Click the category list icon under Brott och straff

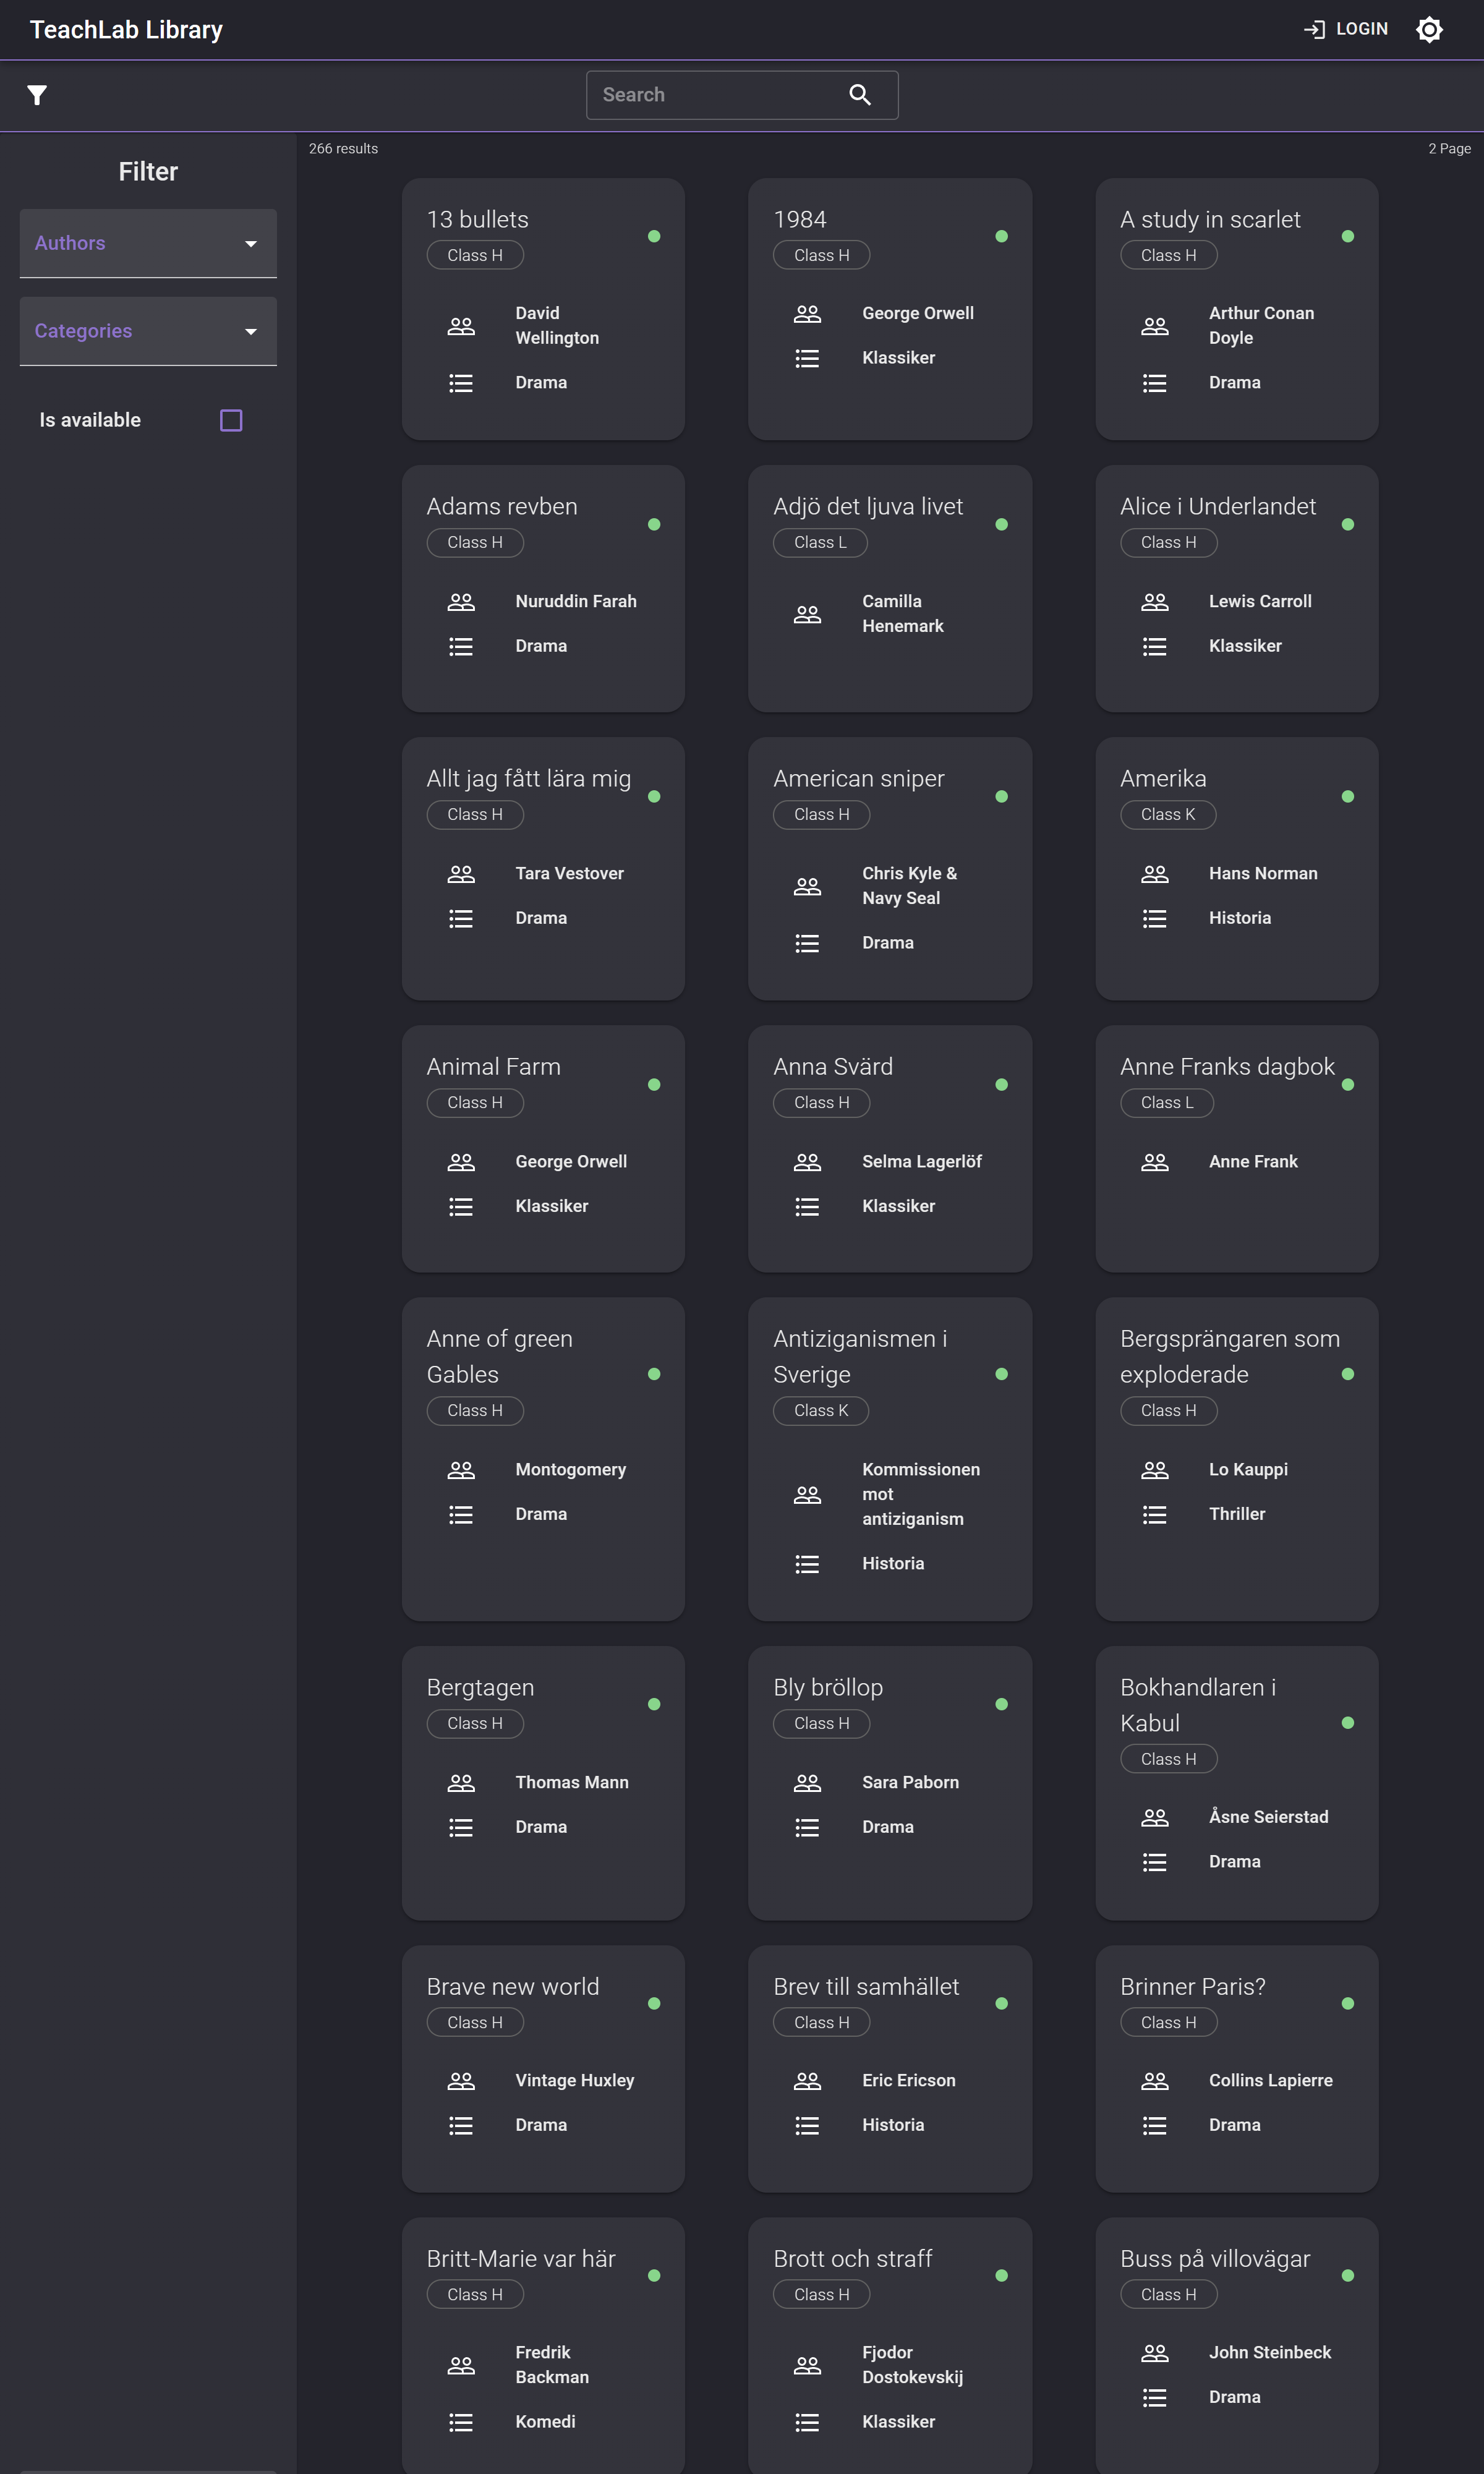[x=807, y=2421]
